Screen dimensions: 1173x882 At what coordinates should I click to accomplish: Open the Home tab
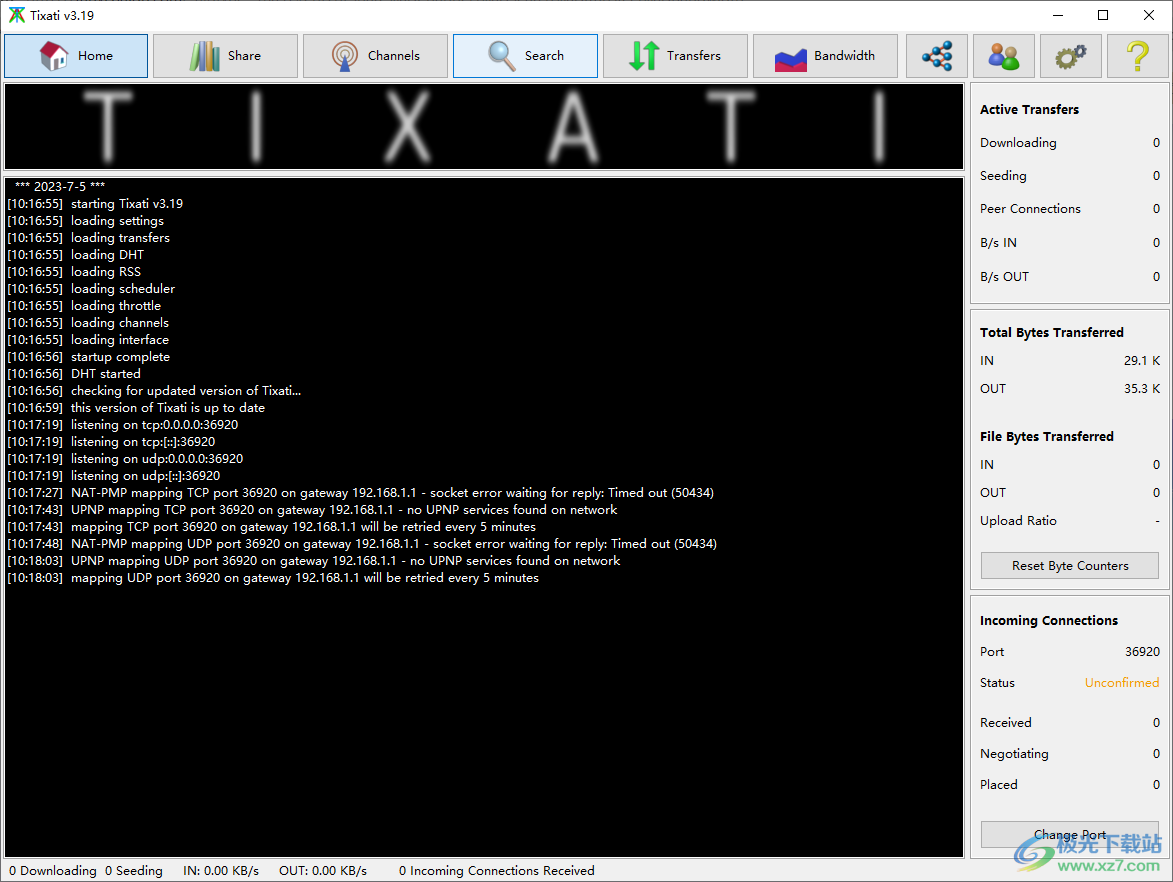coord(76,55)
